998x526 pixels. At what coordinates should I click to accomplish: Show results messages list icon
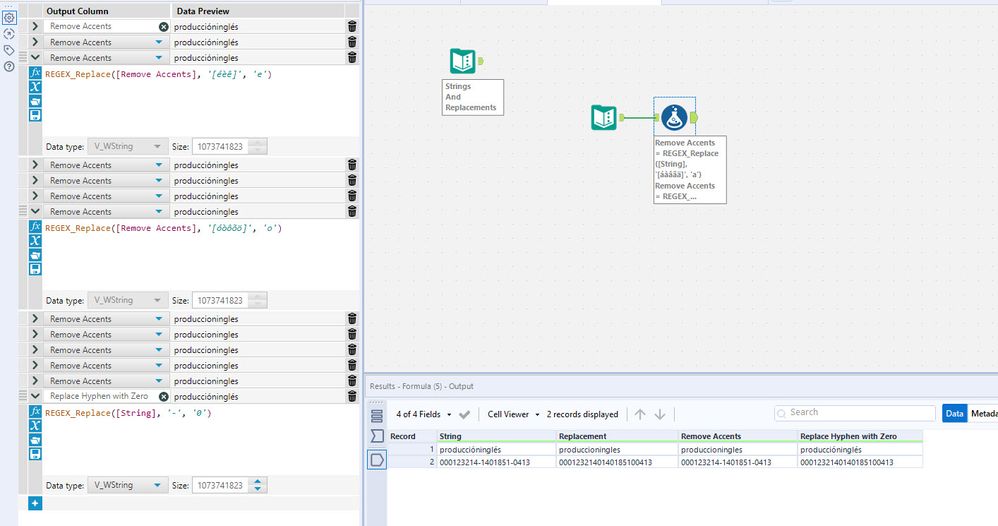click(x=377, y=415)
